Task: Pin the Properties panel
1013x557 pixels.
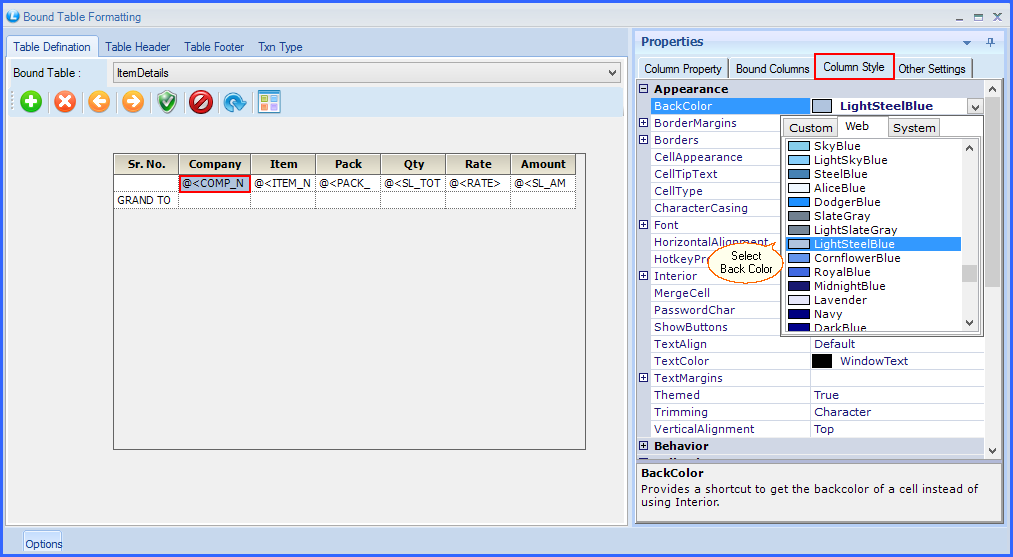Action: 990,42
